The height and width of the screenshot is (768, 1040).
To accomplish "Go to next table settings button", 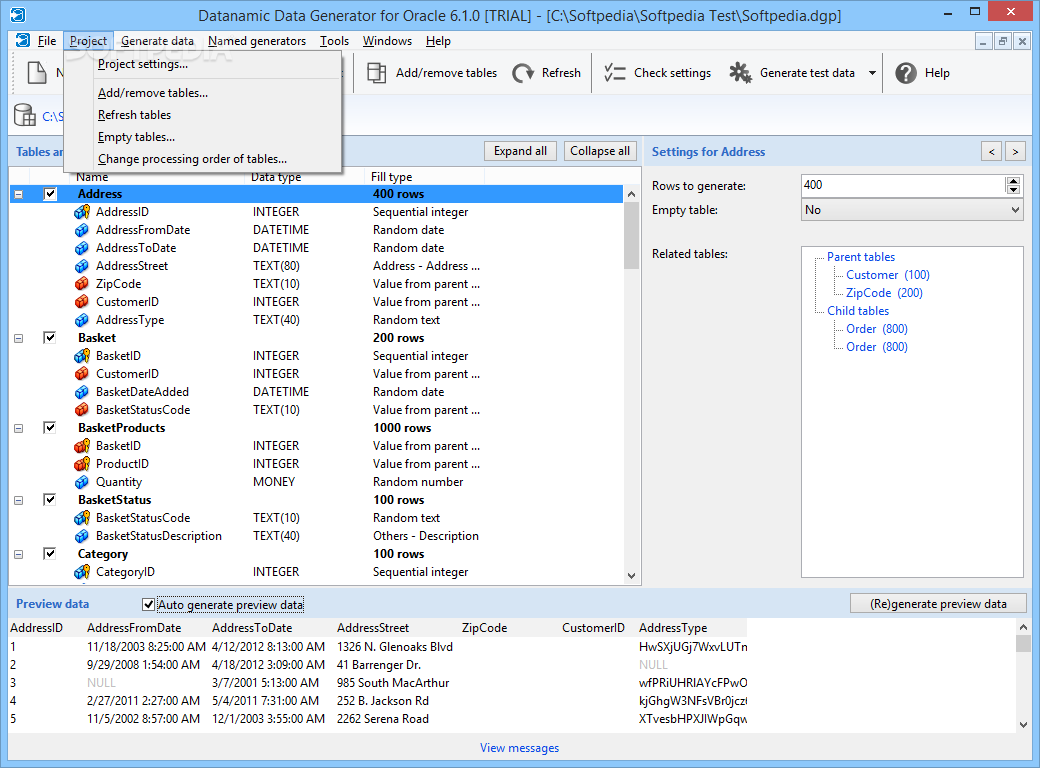I will [x=1015, y=152].
